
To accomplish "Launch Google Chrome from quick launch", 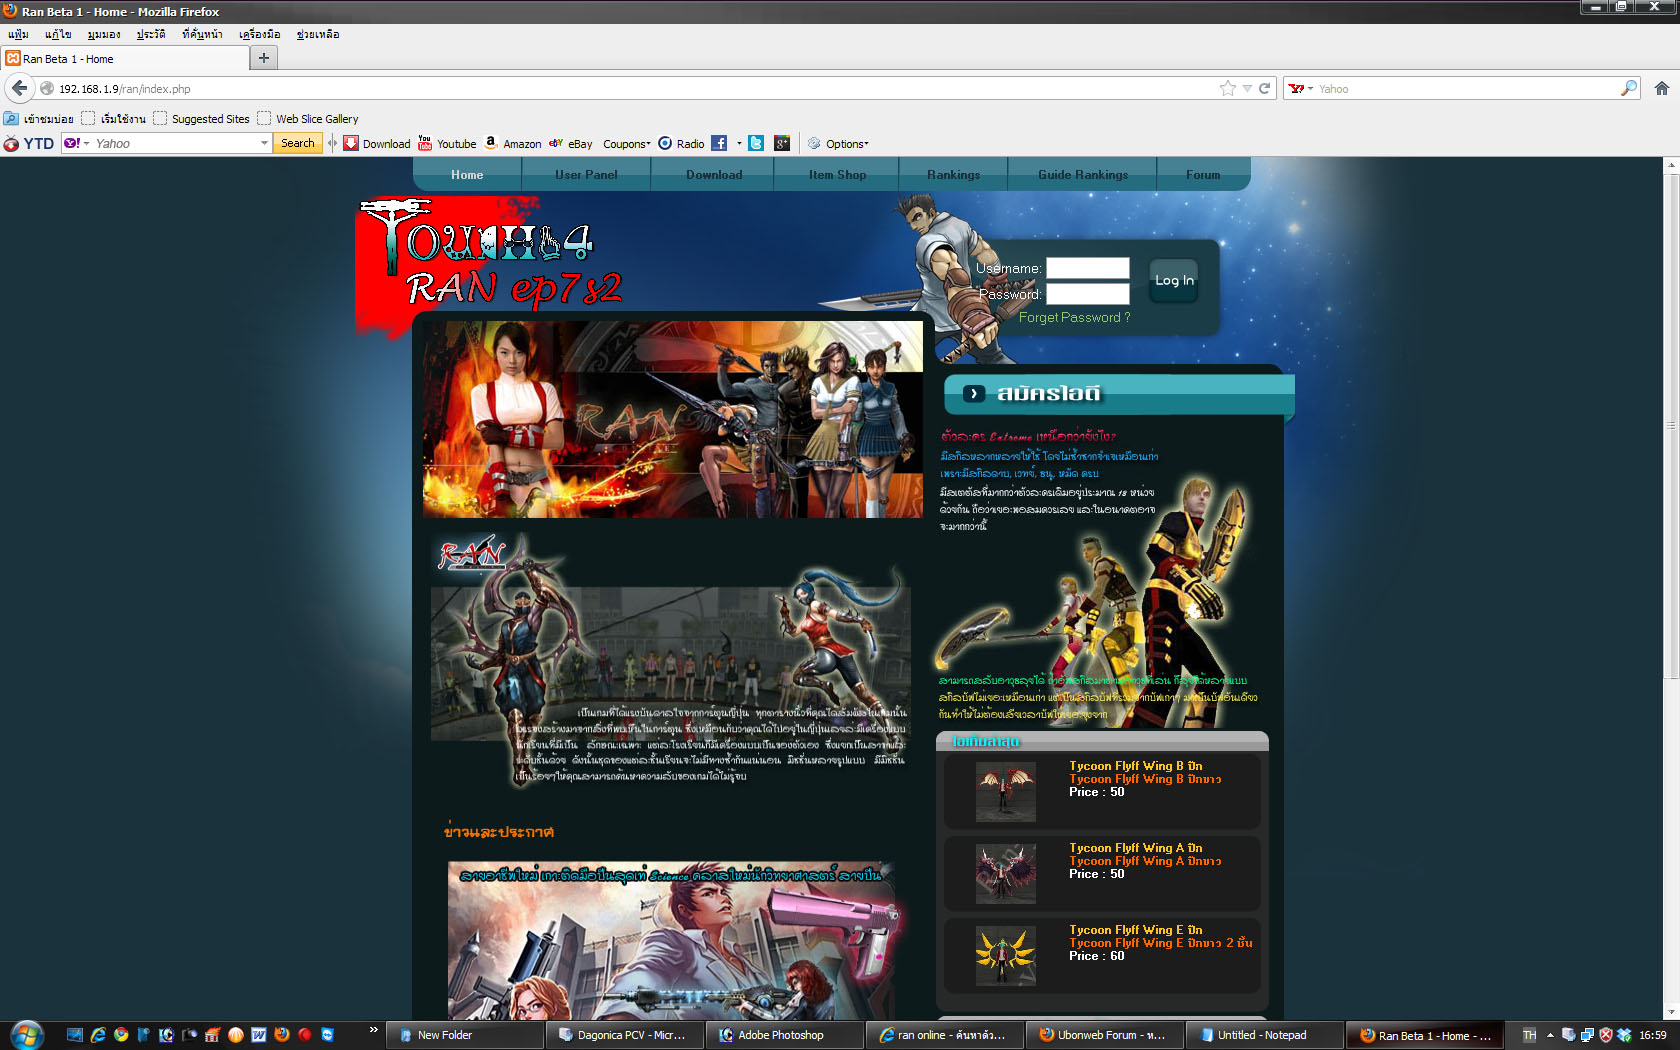I will coord(121,1035).
